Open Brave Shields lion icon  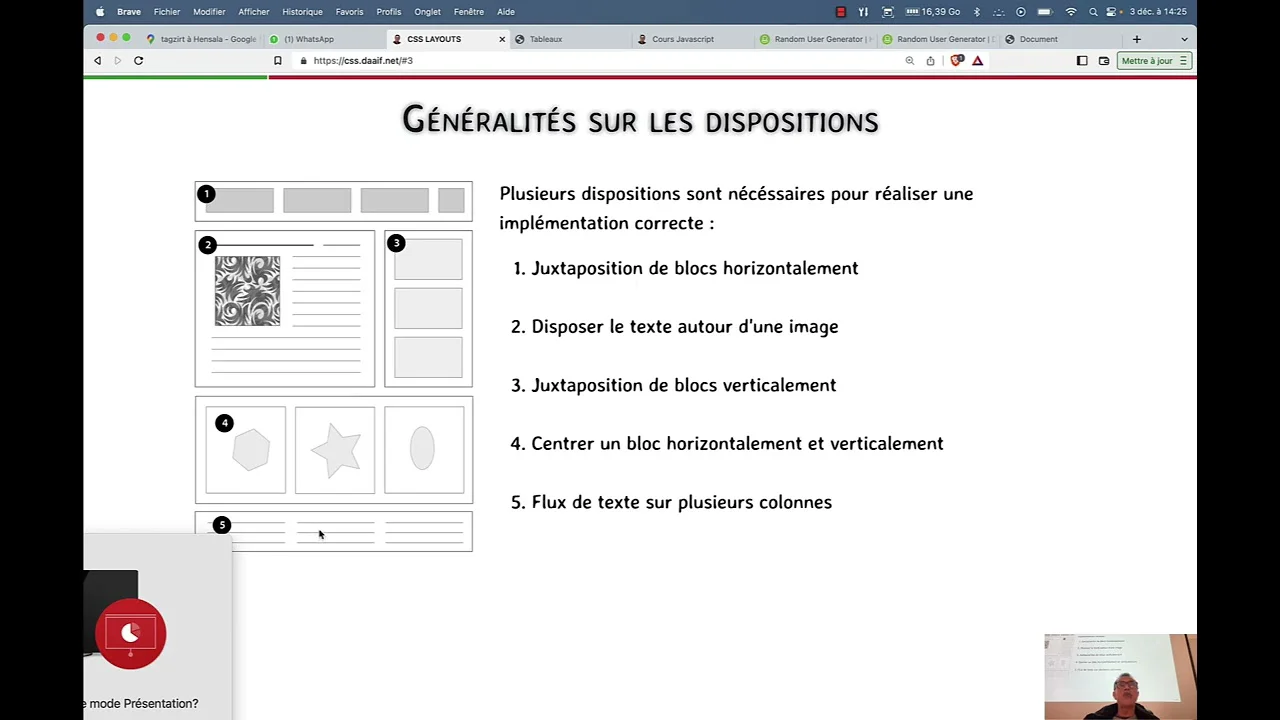pyautogui.click(x=957, y=61)
